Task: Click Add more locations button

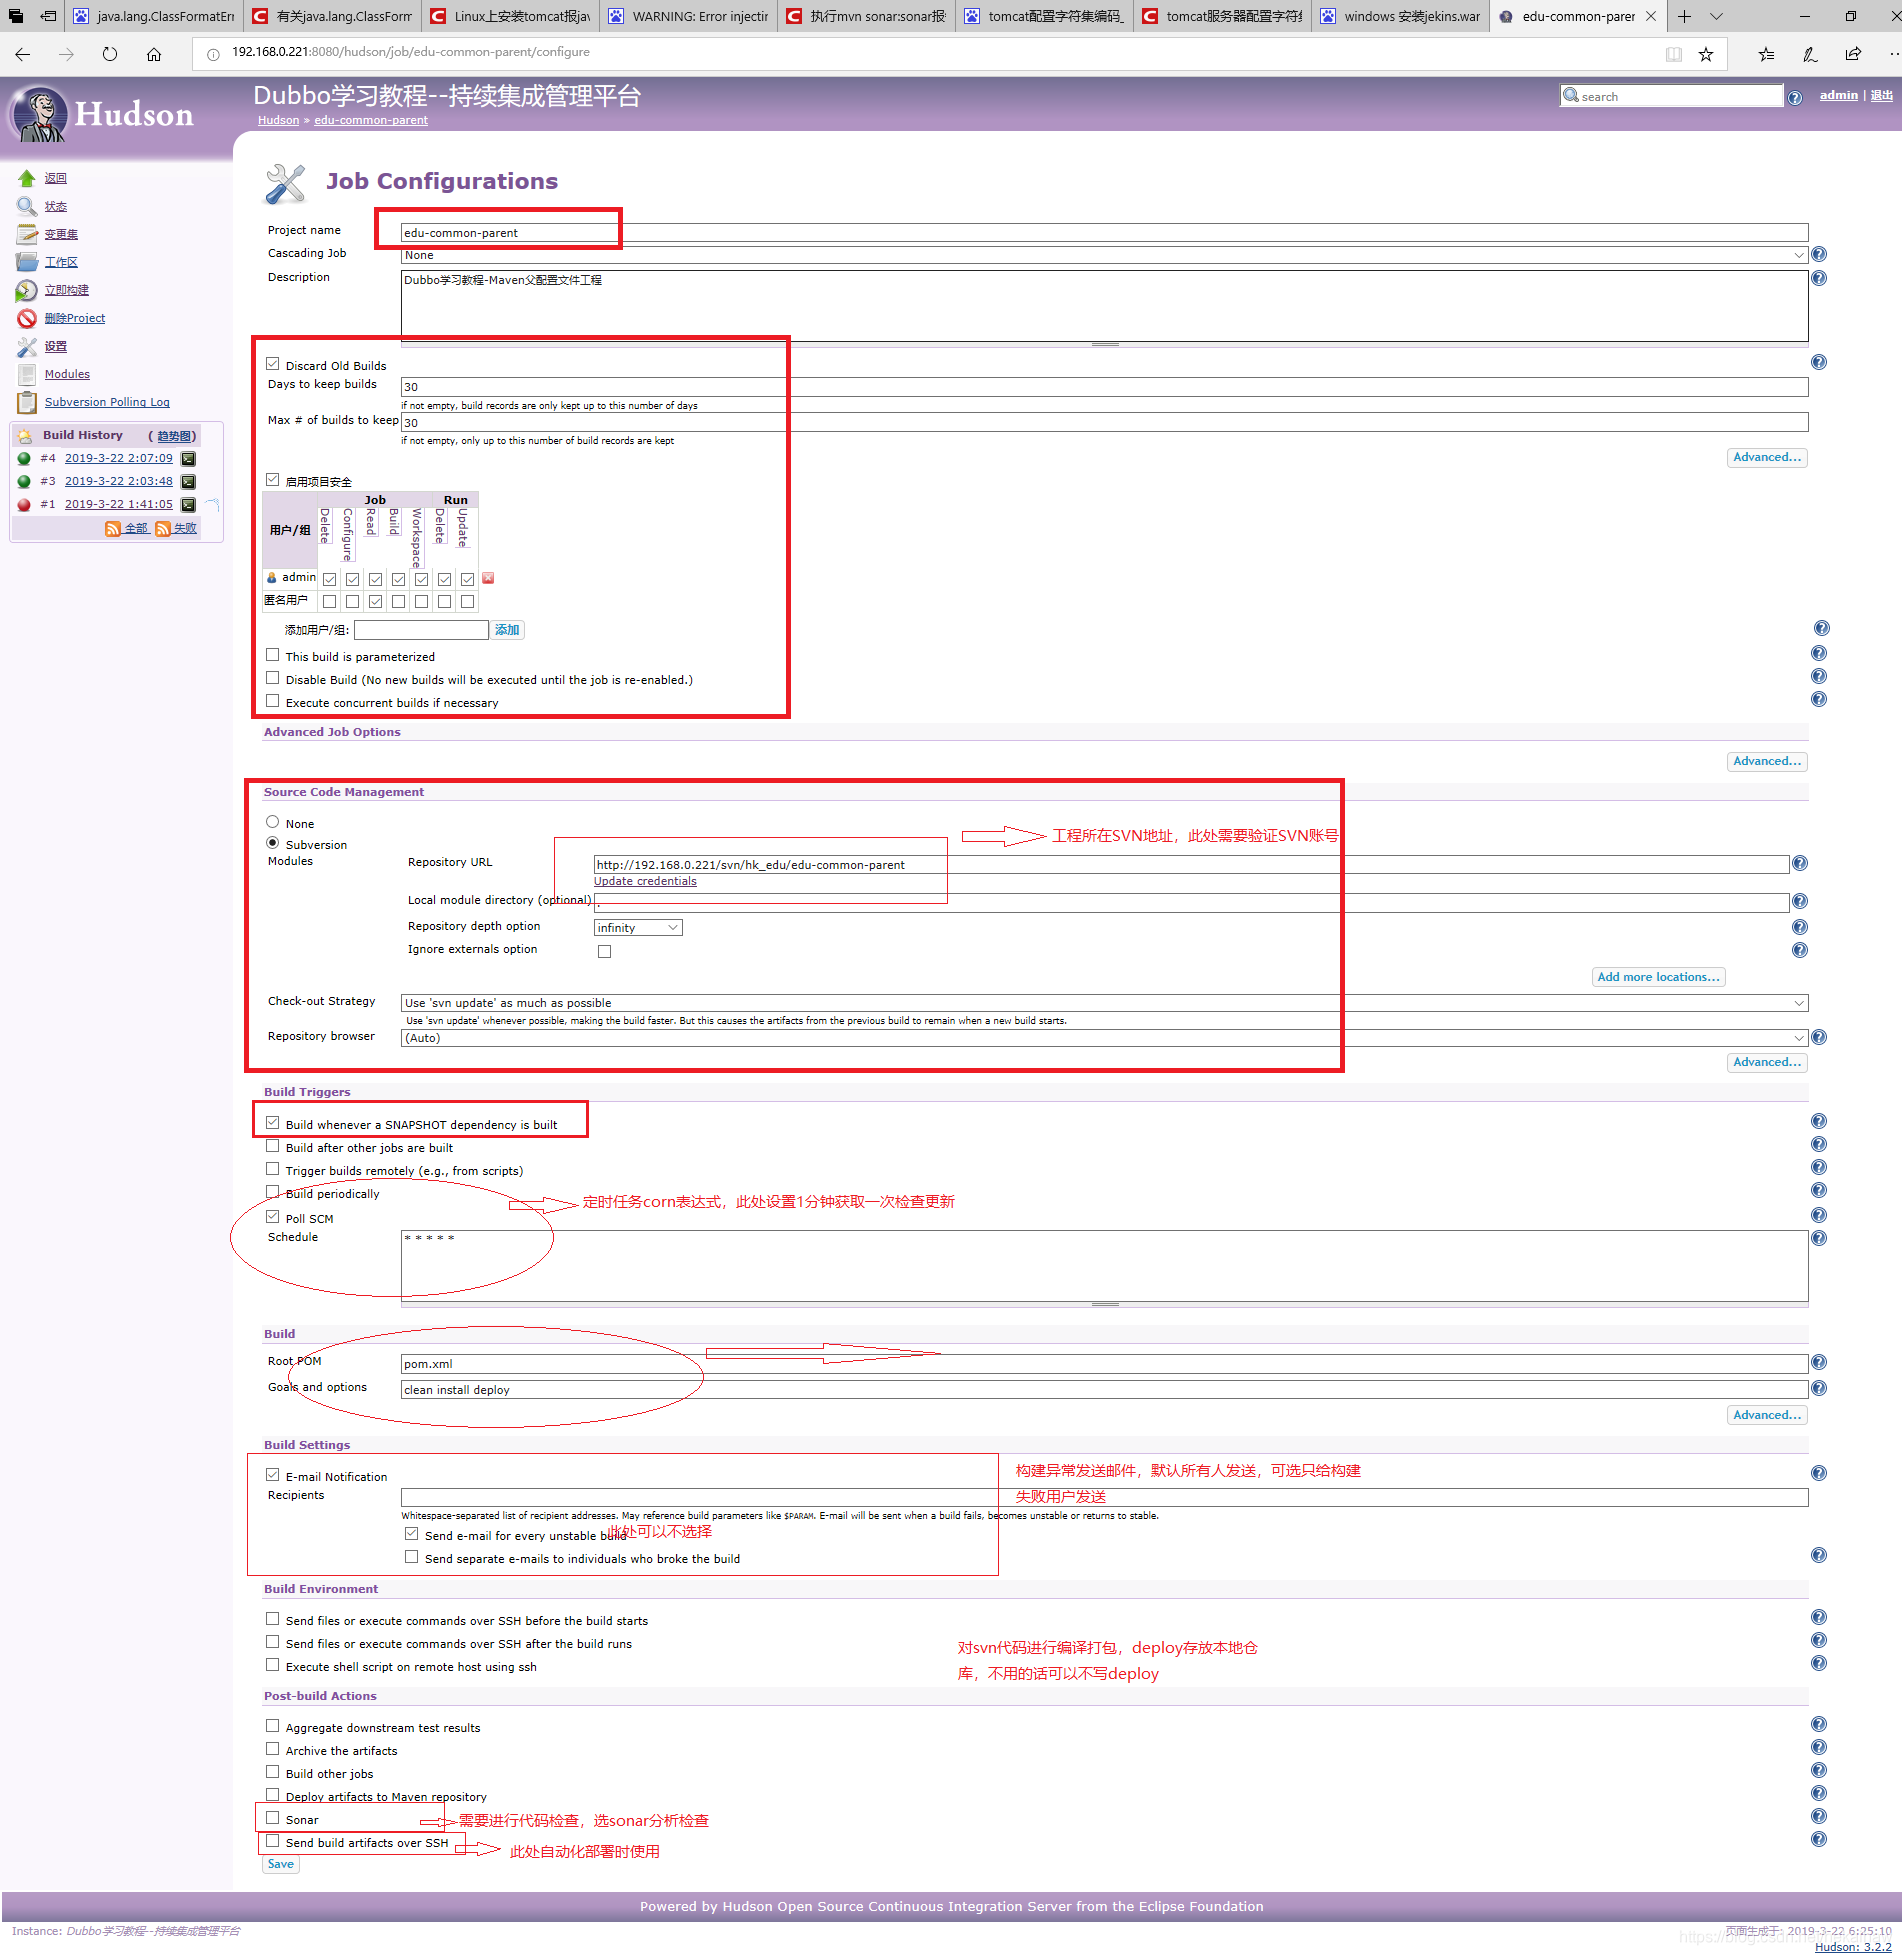Action: (x=1658, y=977)
